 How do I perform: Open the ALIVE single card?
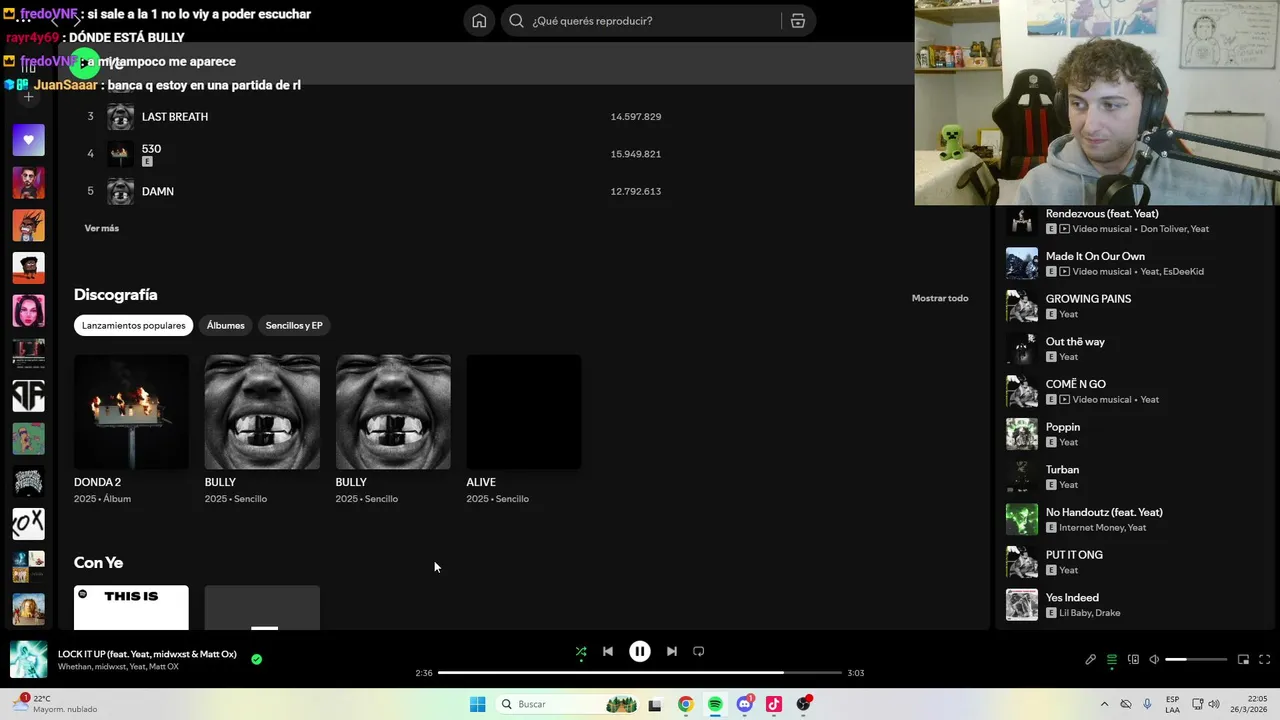coord(523,430)
